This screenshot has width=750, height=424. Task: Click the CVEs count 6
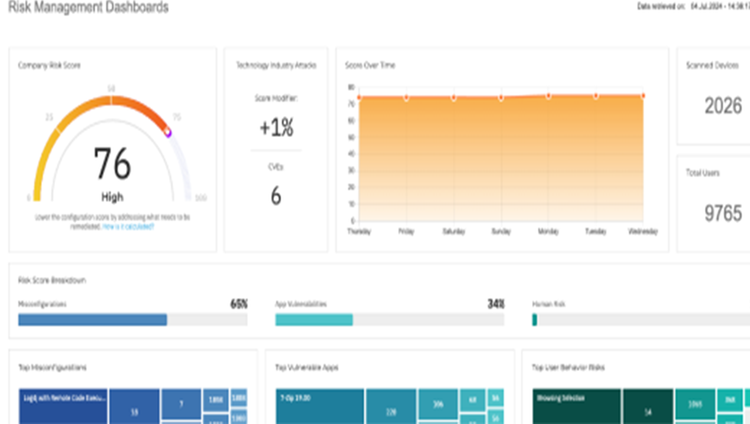pyautogui.click(x=276, y=196)
